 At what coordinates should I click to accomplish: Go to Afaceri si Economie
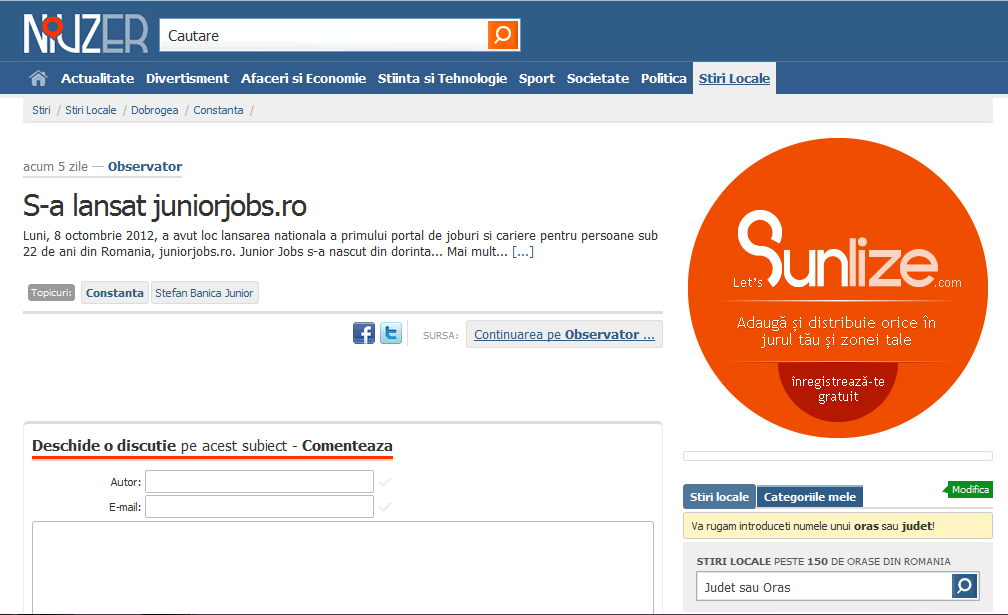[x=303, y=78]
